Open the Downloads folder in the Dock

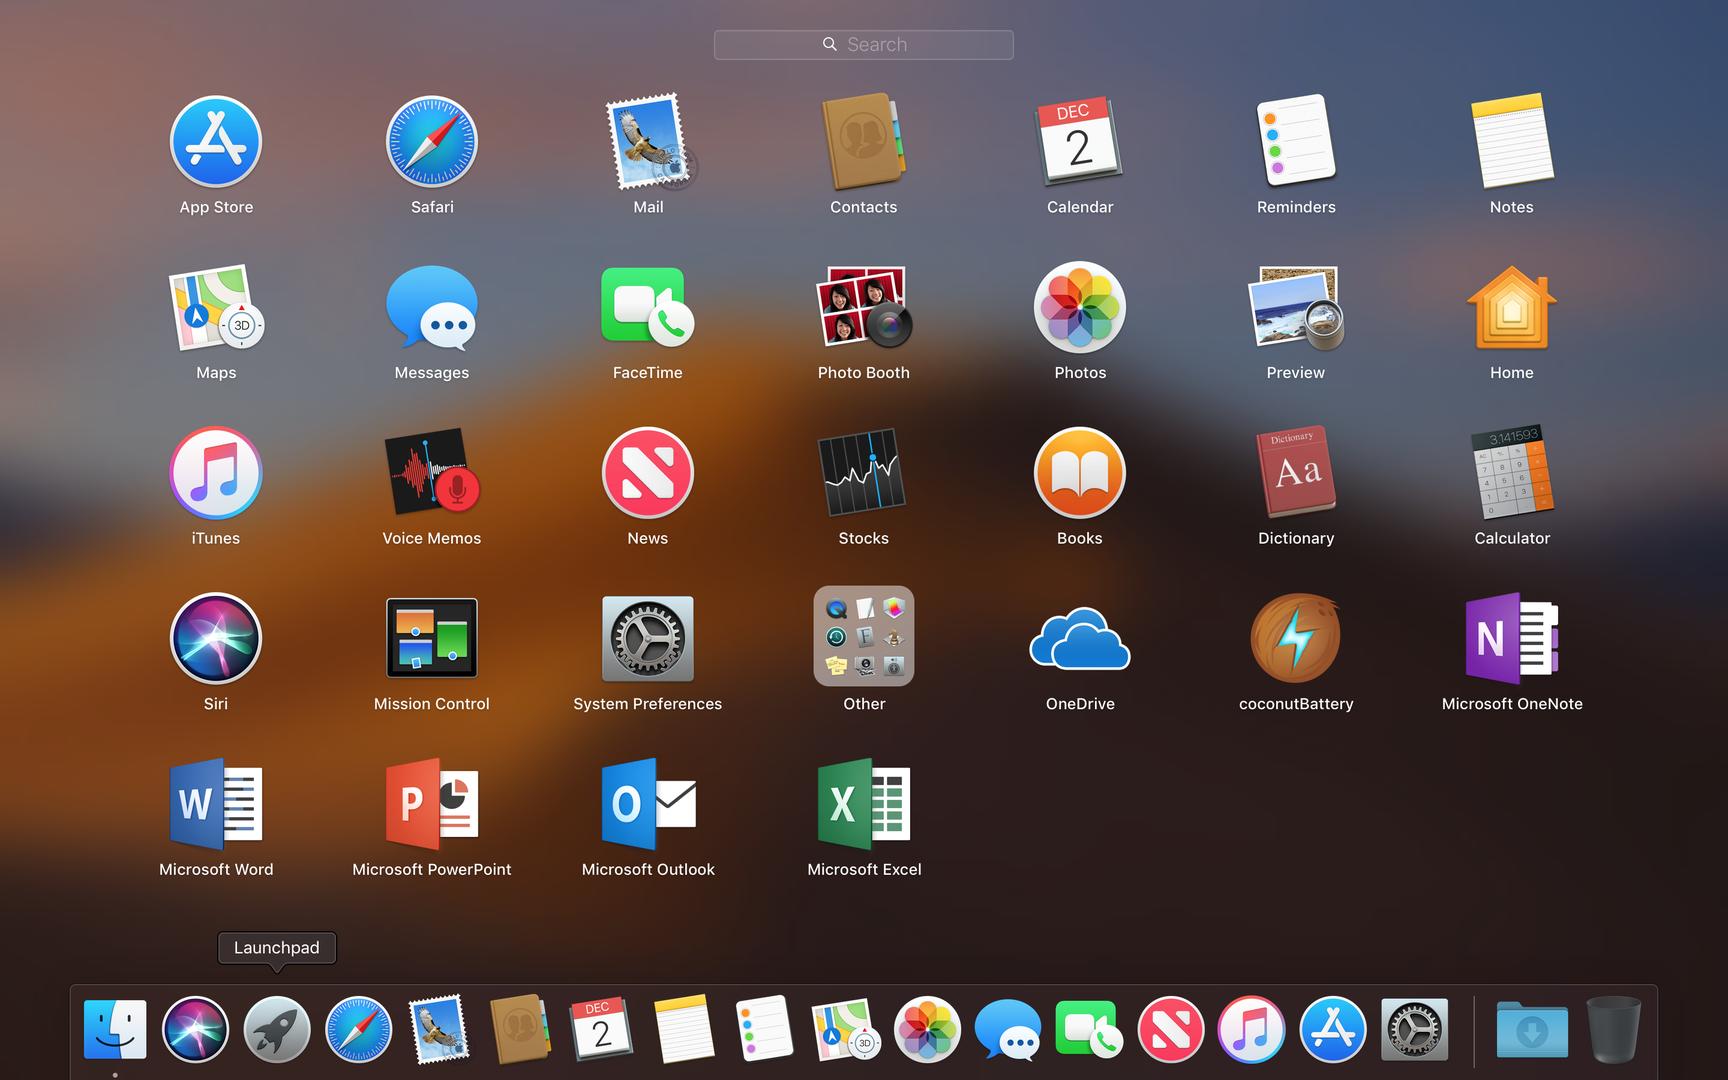[x=1532, y=1029]
